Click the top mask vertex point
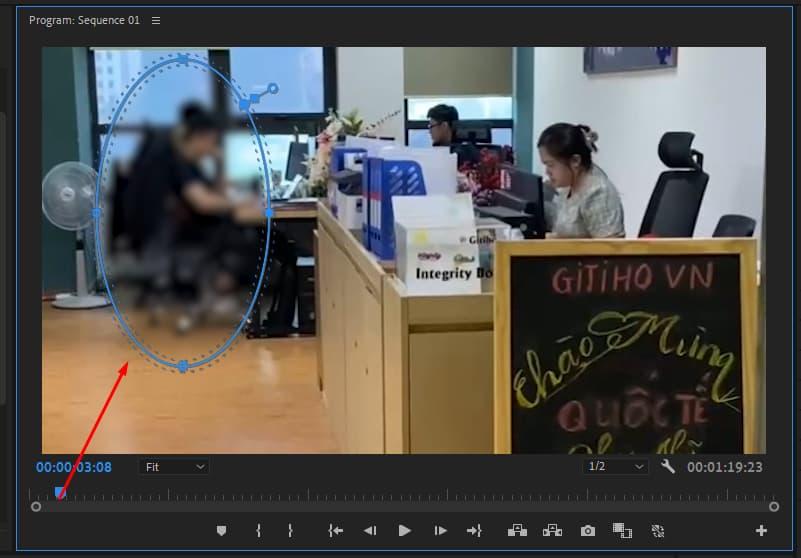The image size is (801, 558). click(183, 60)
